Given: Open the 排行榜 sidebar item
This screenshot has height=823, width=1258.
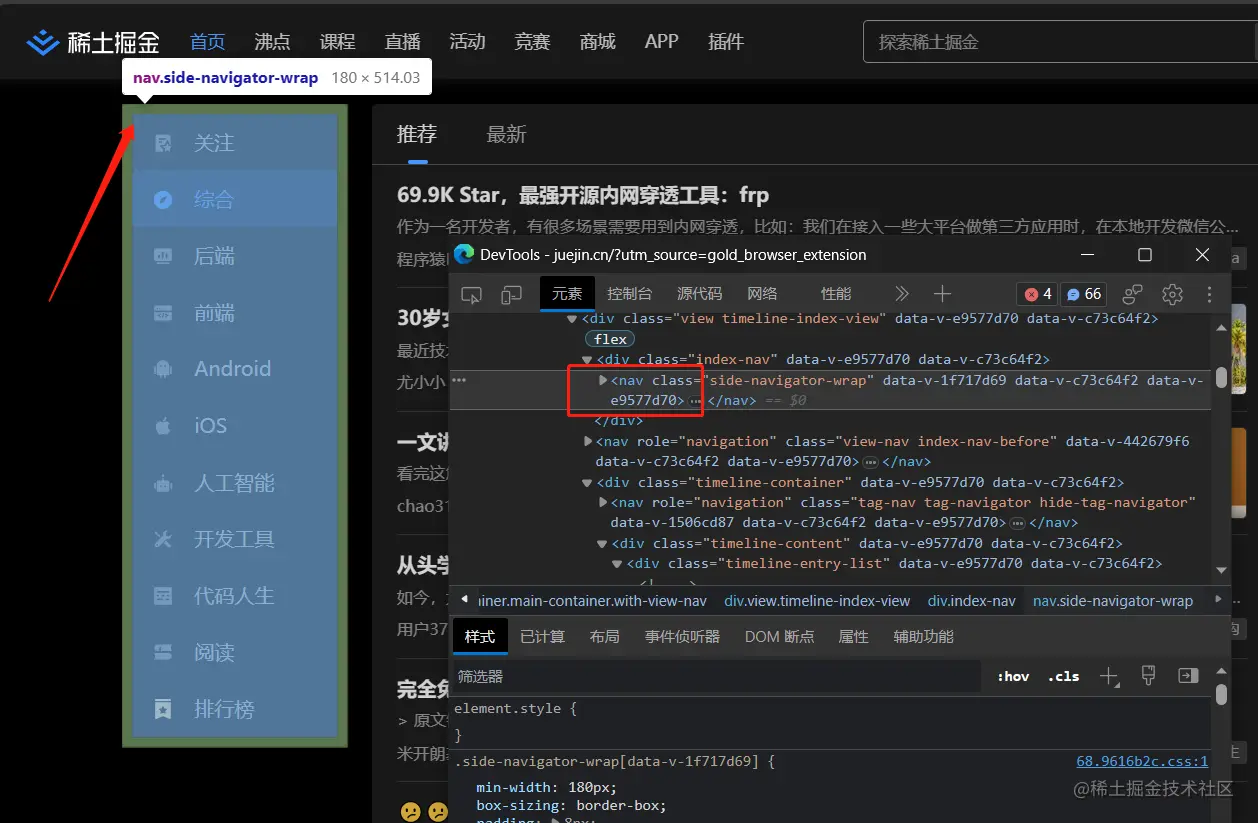Looking at the screenshot, I should pos(235,709).
